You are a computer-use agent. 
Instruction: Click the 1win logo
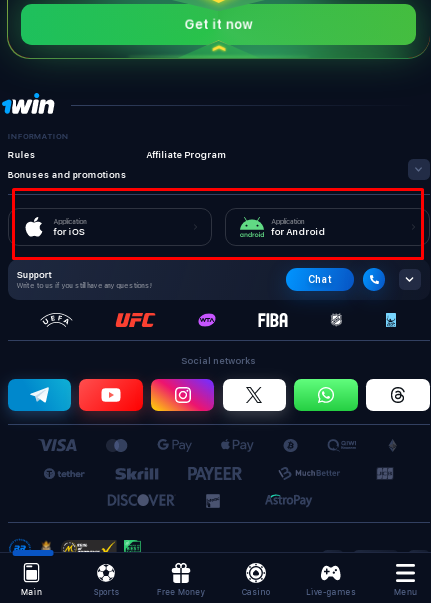28,104
